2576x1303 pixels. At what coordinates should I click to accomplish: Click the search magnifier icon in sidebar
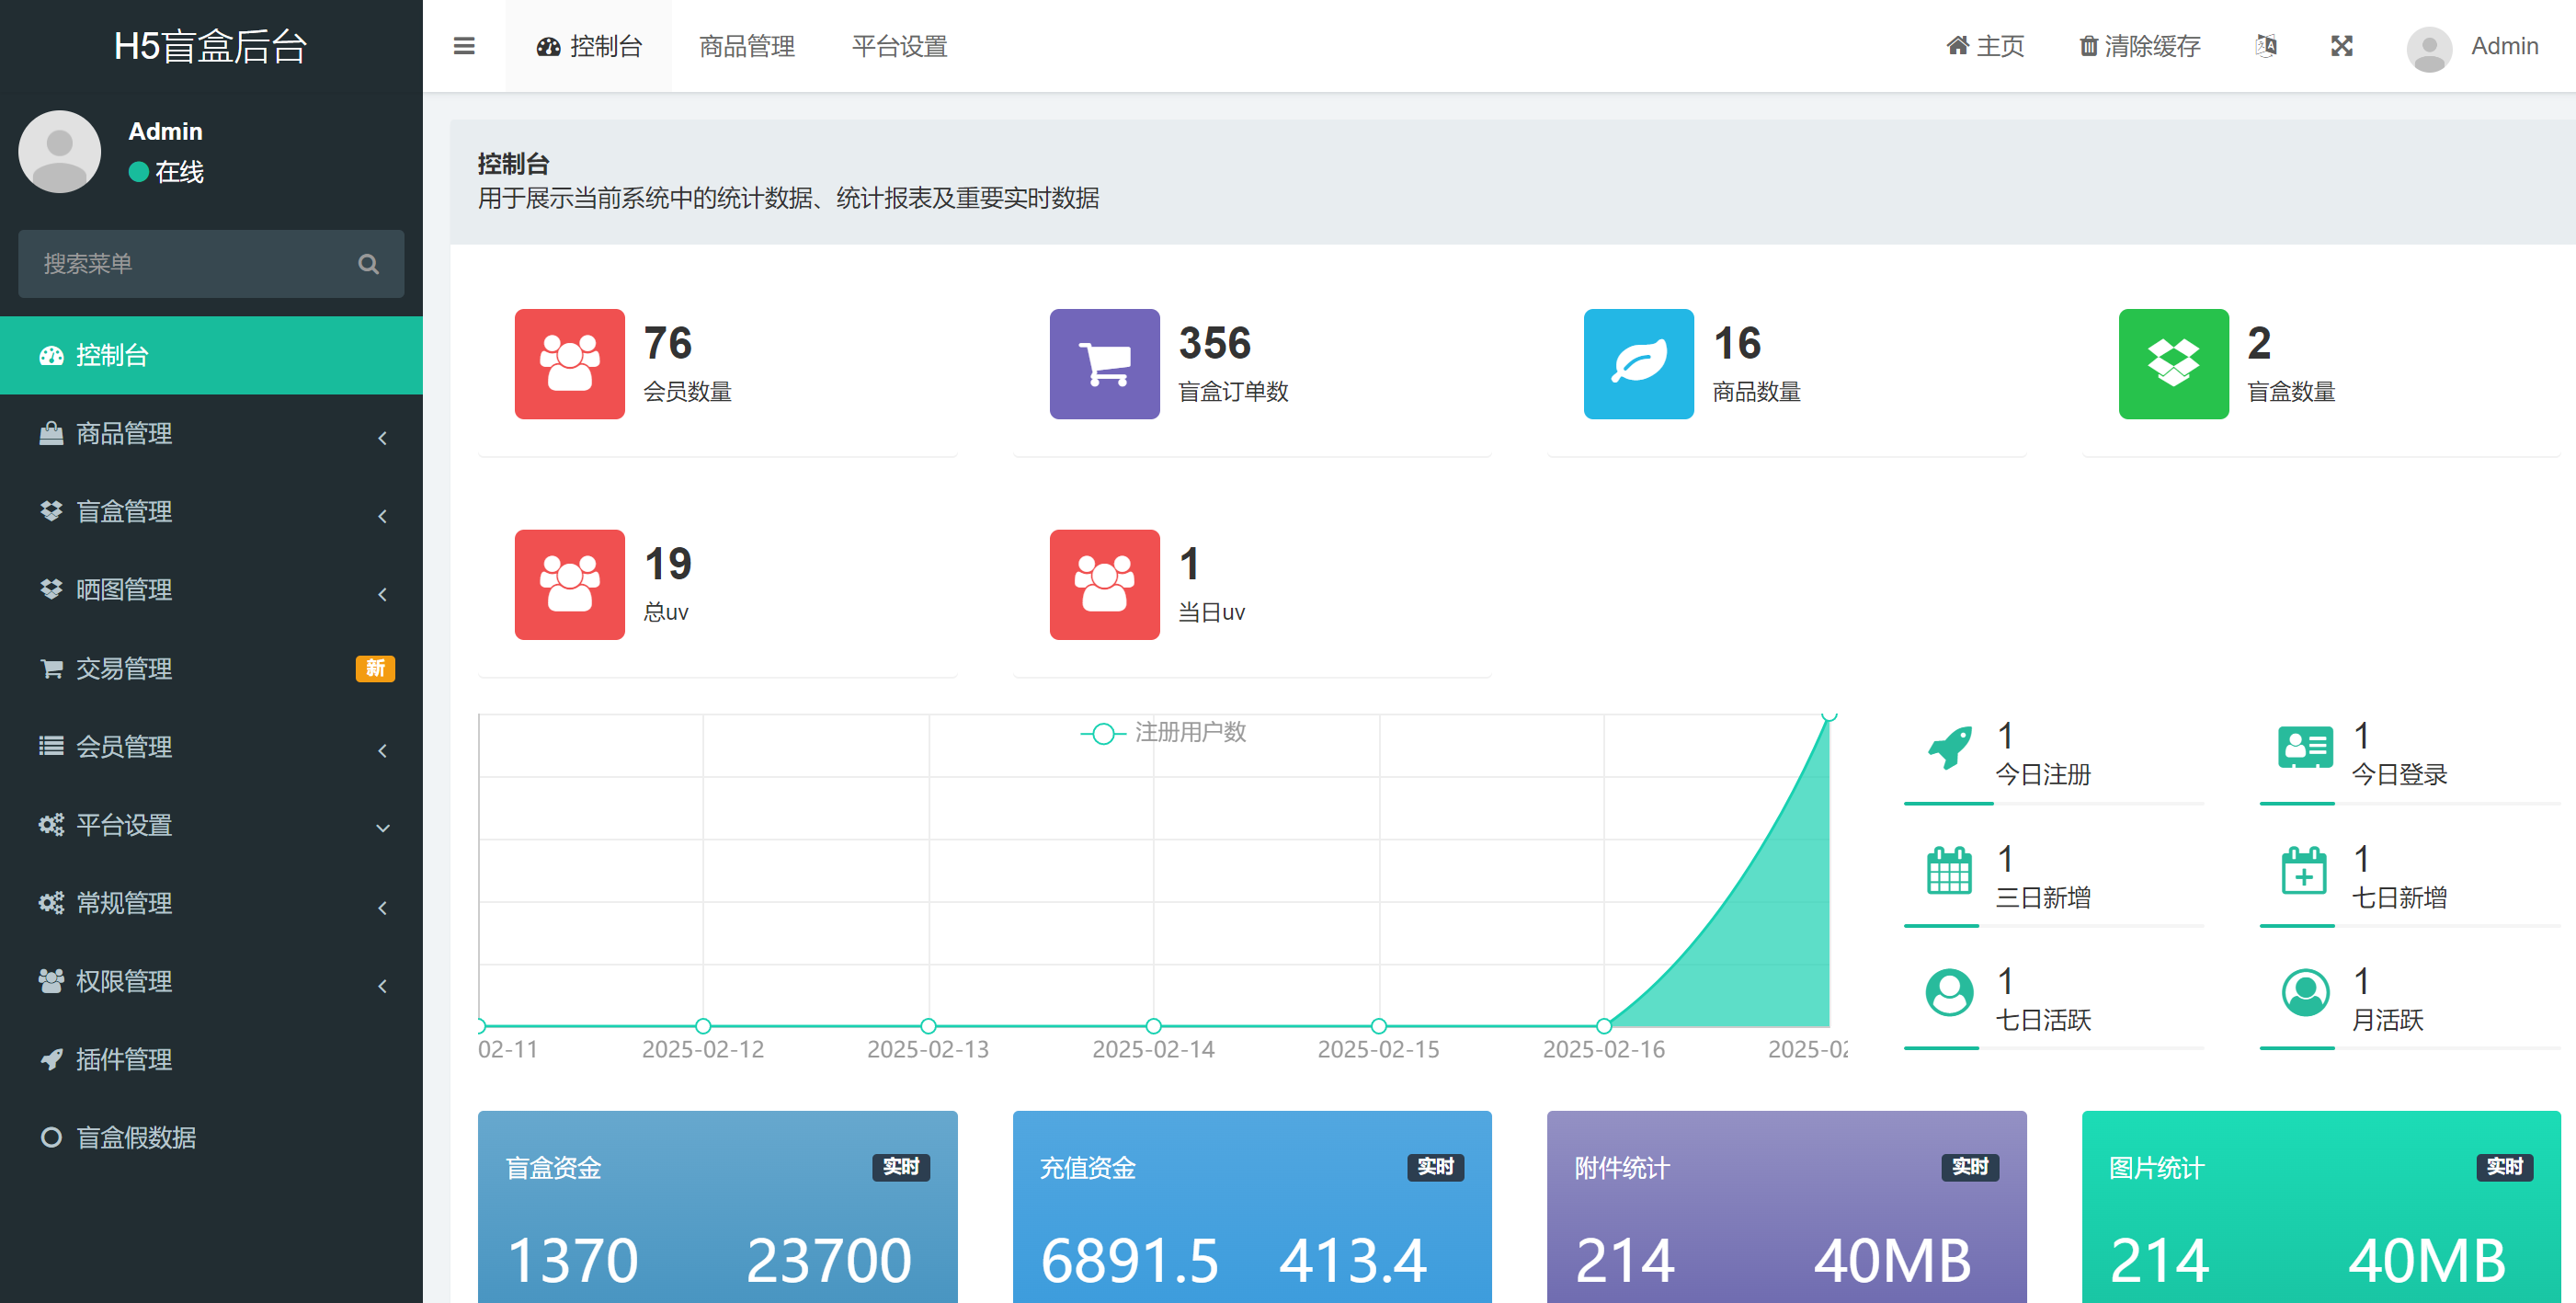pos(368,264)
